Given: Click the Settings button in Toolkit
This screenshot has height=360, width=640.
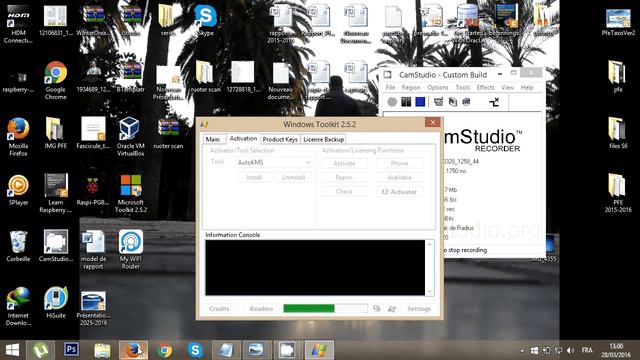Looking at the screenshot, I should [x=419, y=309].
